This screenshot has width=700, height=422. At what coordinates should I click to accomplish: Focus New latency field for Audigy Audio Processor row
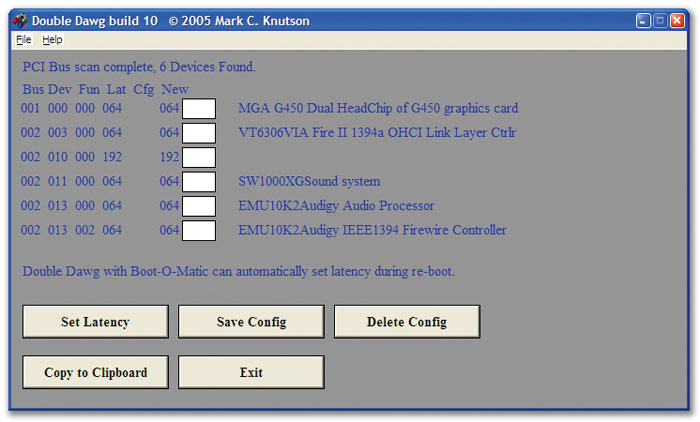click(199, 206)
